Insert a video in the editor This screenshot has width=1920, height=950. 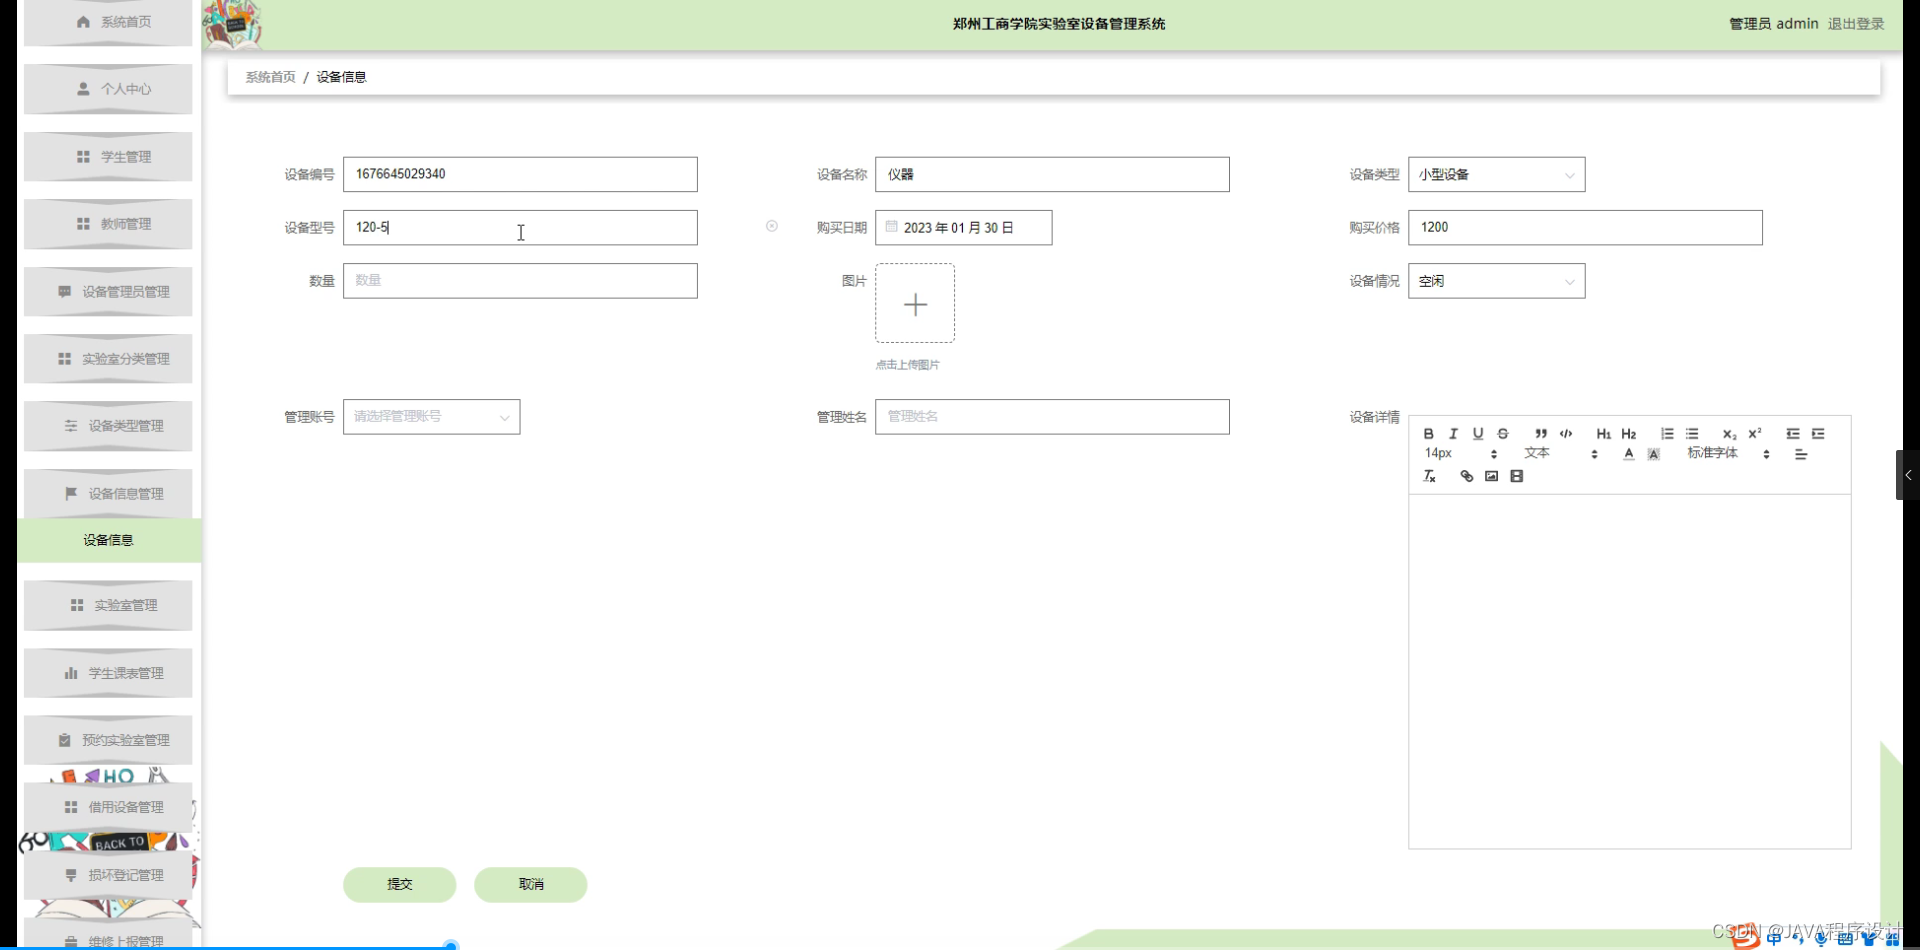1517,476
